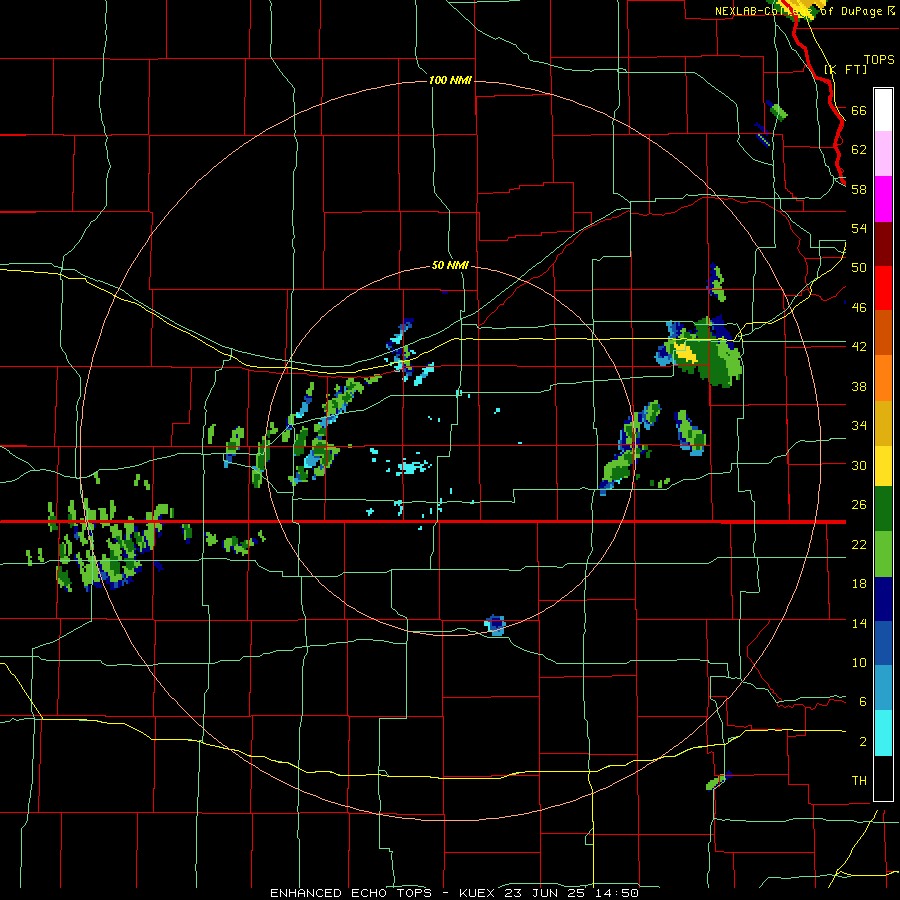Select the dark green legend swatch
Screen dimensions: 900x900
883,509
